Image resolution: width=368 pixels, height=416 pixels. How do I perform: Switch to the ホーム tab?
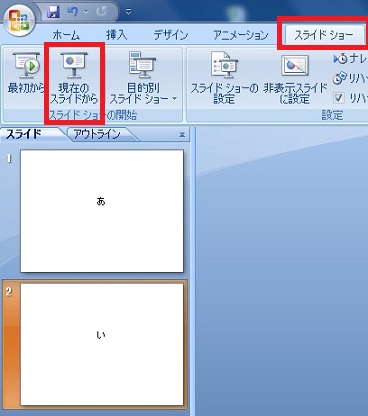click(x=66, y=35)
